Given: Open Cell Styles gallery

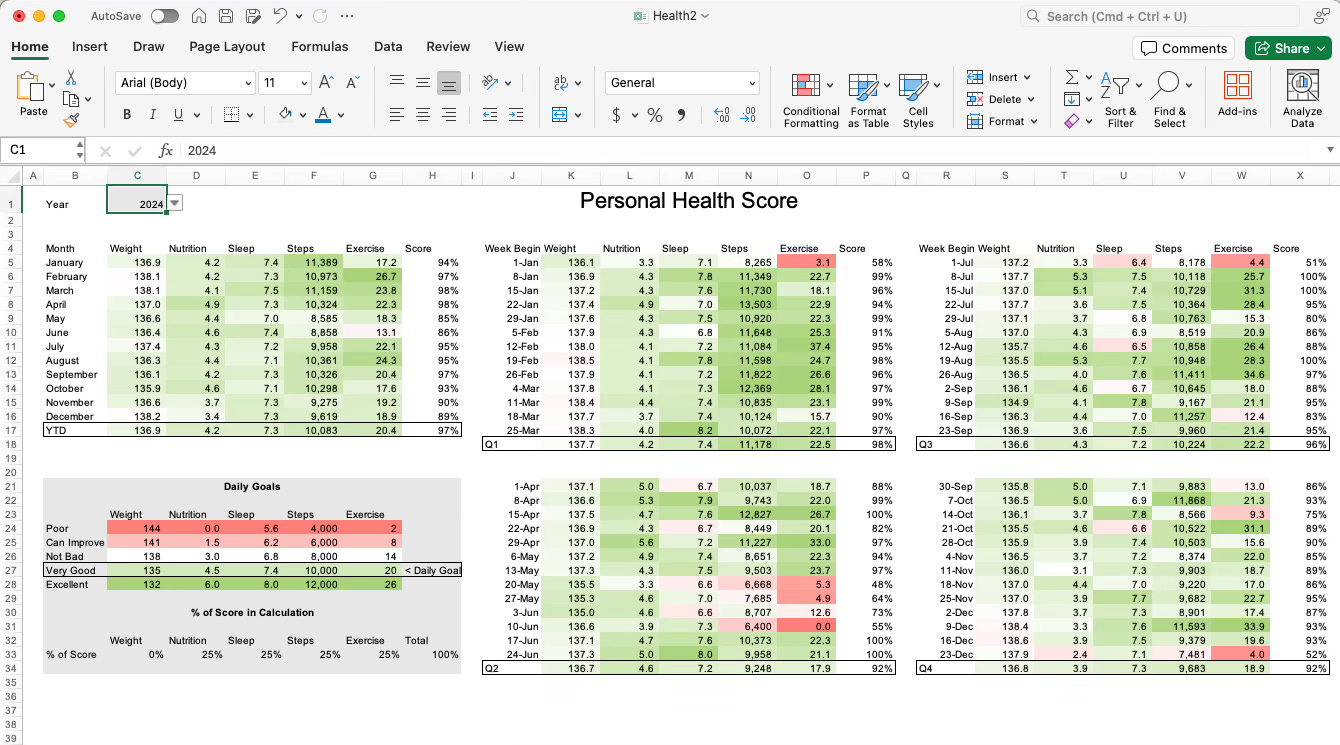Looking at the screenshot, I should point(919,99).
